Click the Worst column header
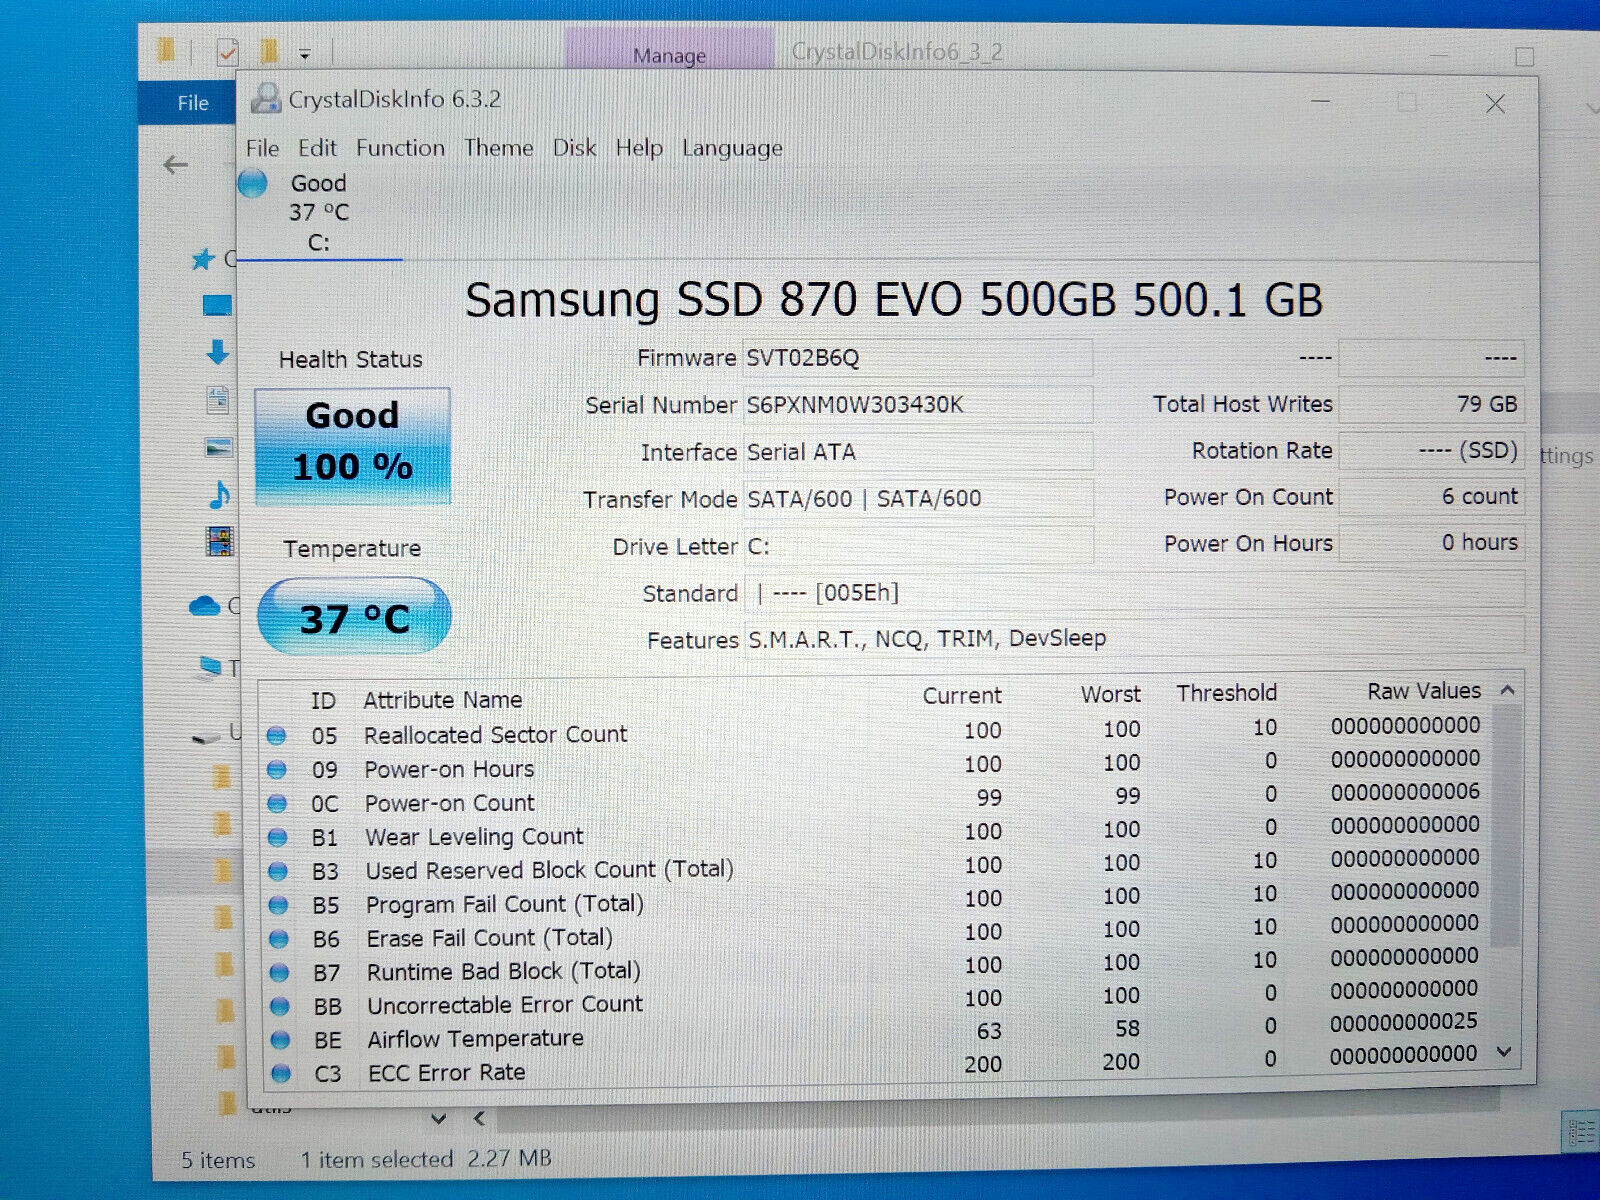 pos(1110,694)
